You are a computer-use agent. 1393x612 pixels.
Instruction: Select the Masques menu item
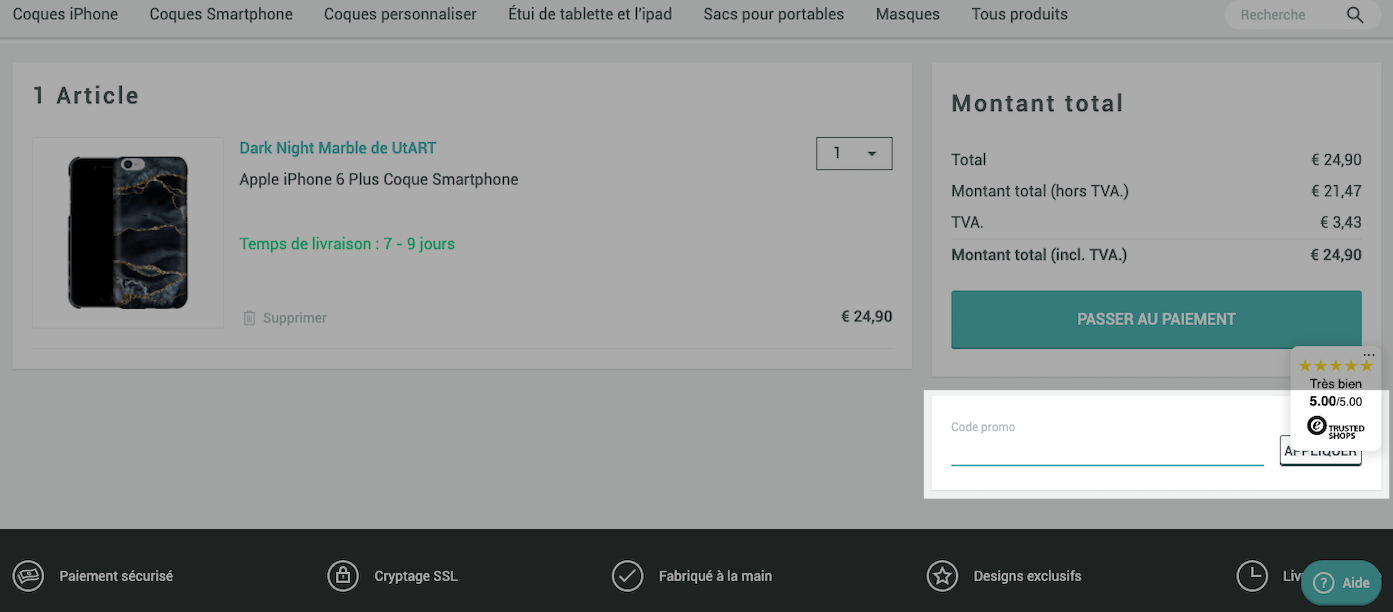pyautogui.click(x=908, y=14)
